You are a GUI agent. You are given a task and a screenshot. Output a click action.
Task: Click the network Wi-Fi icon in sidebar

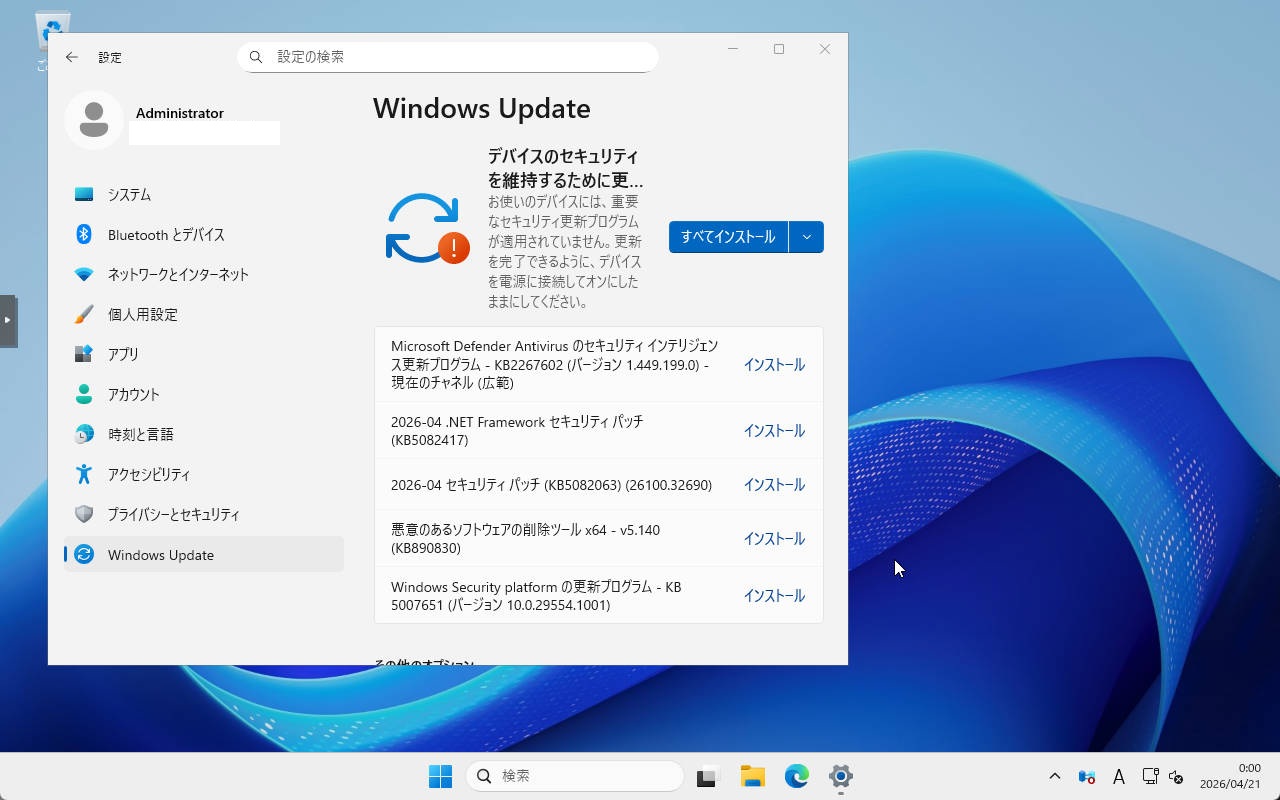(84, 274)
